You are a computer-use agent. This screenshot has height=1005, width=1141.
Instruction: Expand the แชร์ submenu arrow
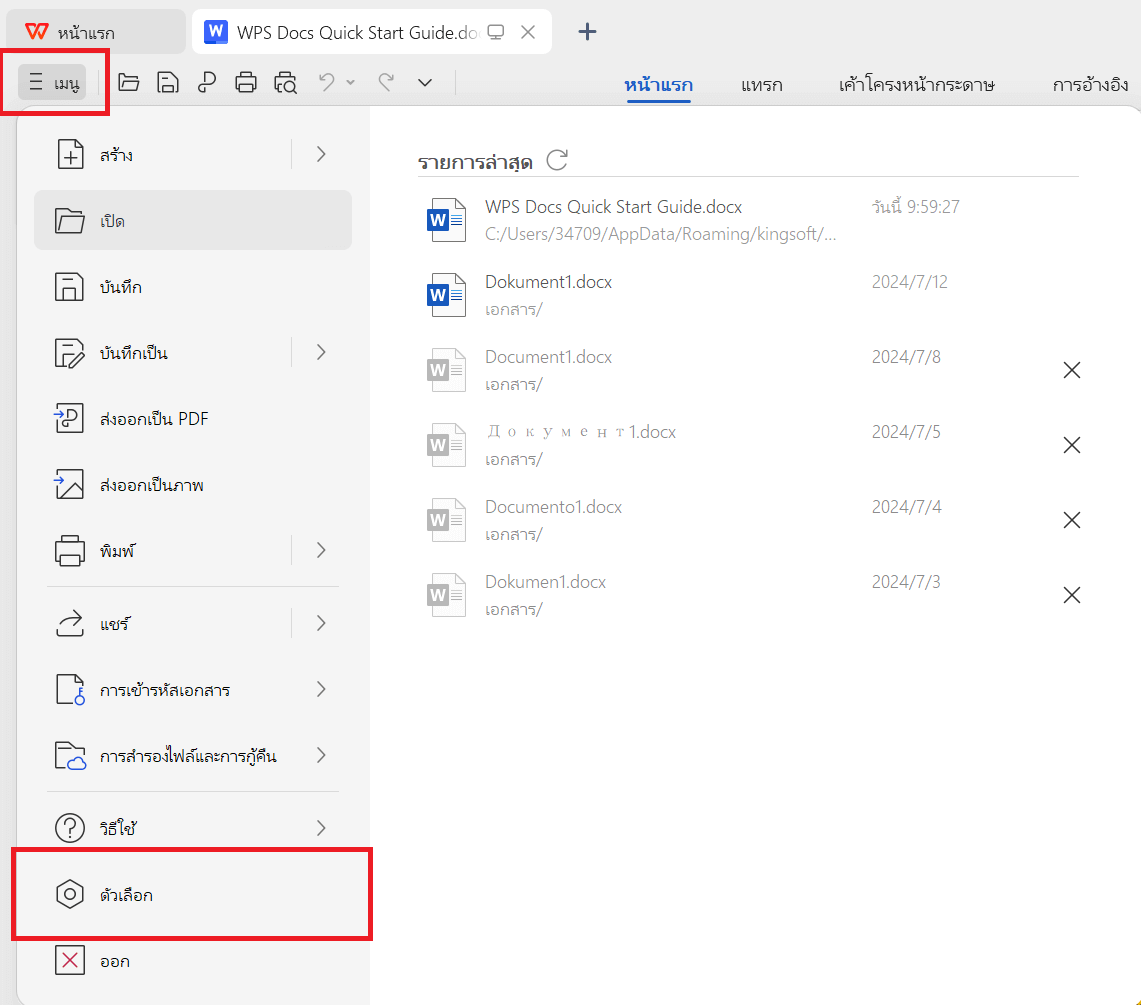321,623
